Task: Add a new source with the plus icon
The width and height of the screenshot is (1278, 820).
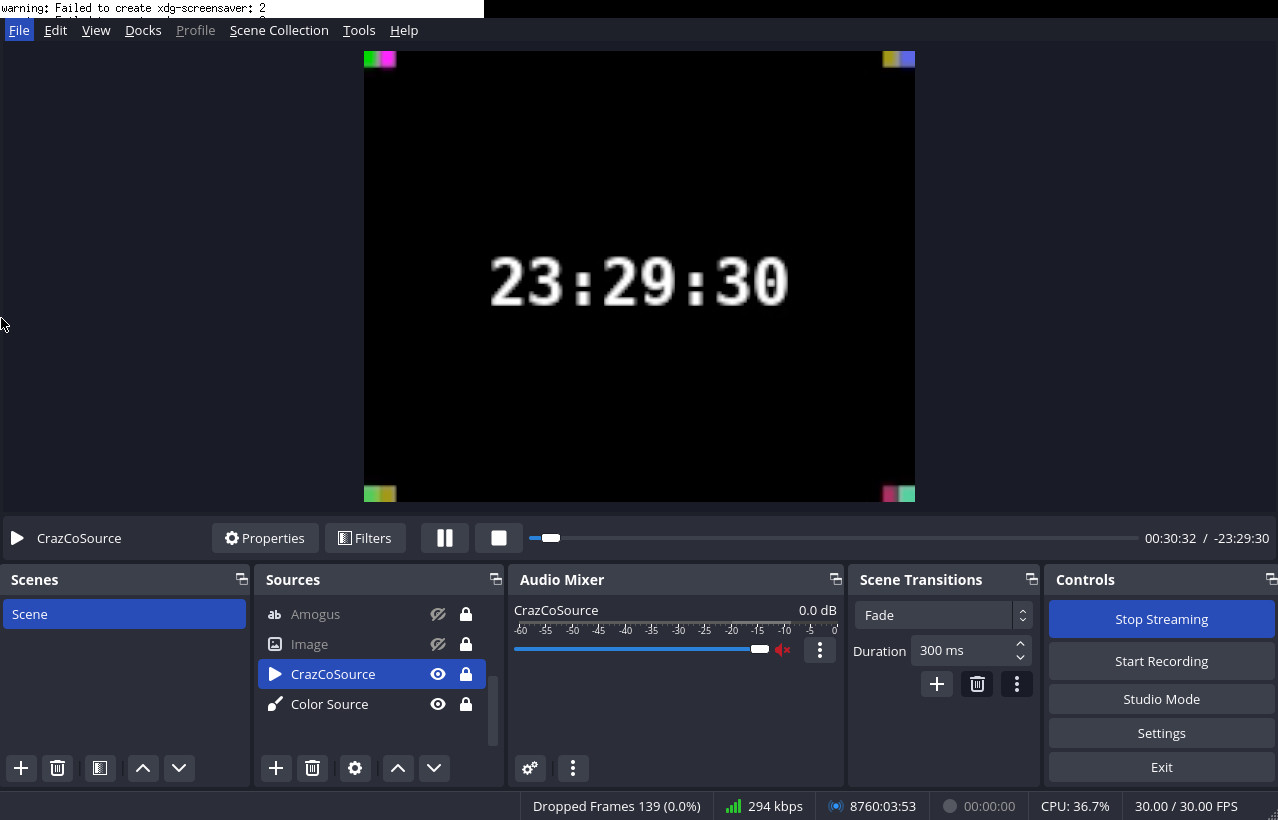Action: point(276,768)
